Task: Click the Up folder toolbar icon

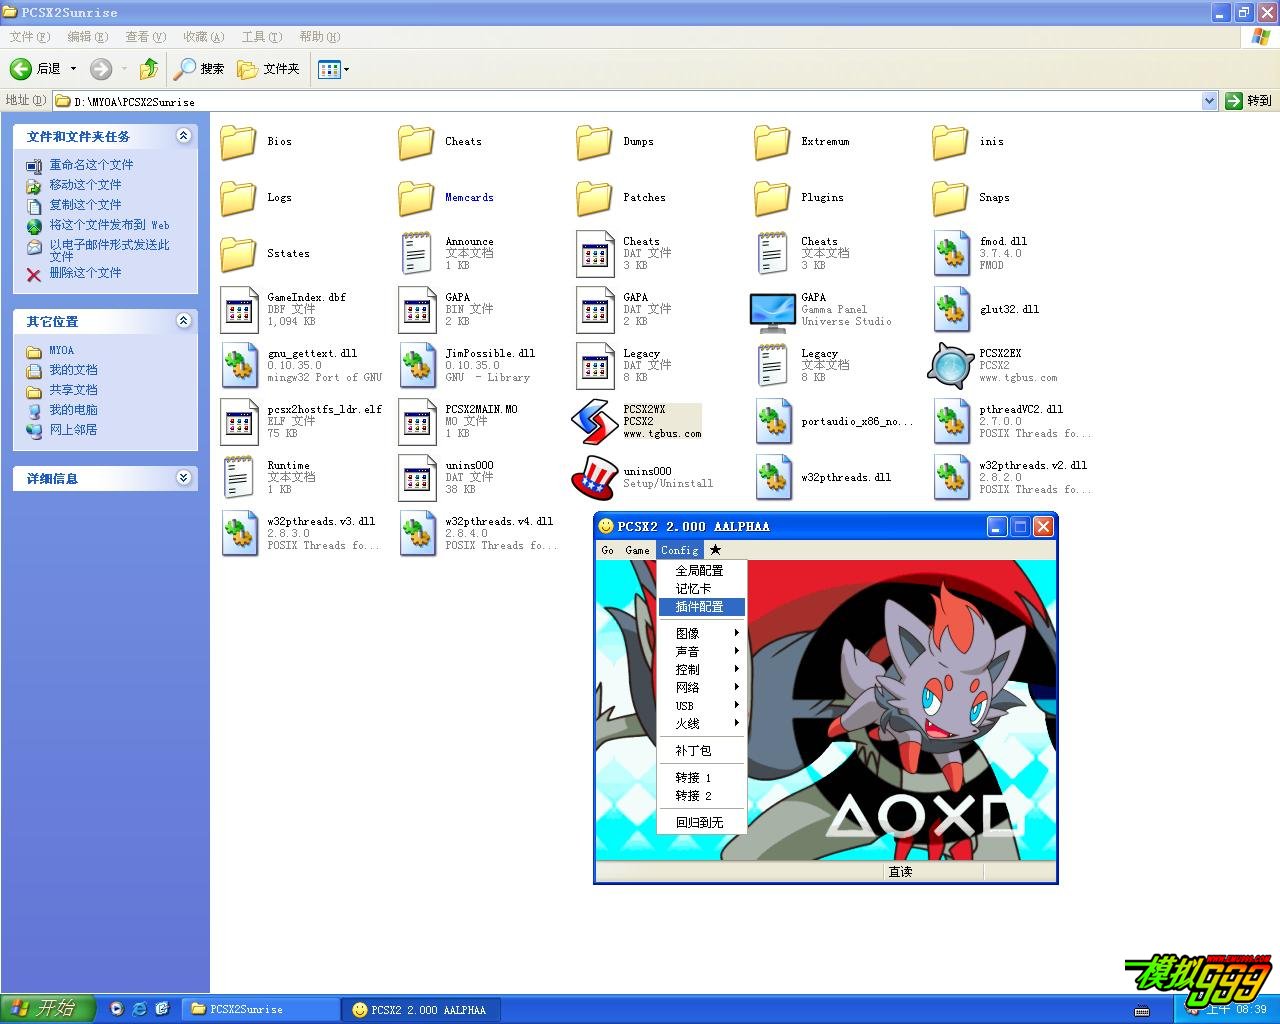Action: (149, 69)
